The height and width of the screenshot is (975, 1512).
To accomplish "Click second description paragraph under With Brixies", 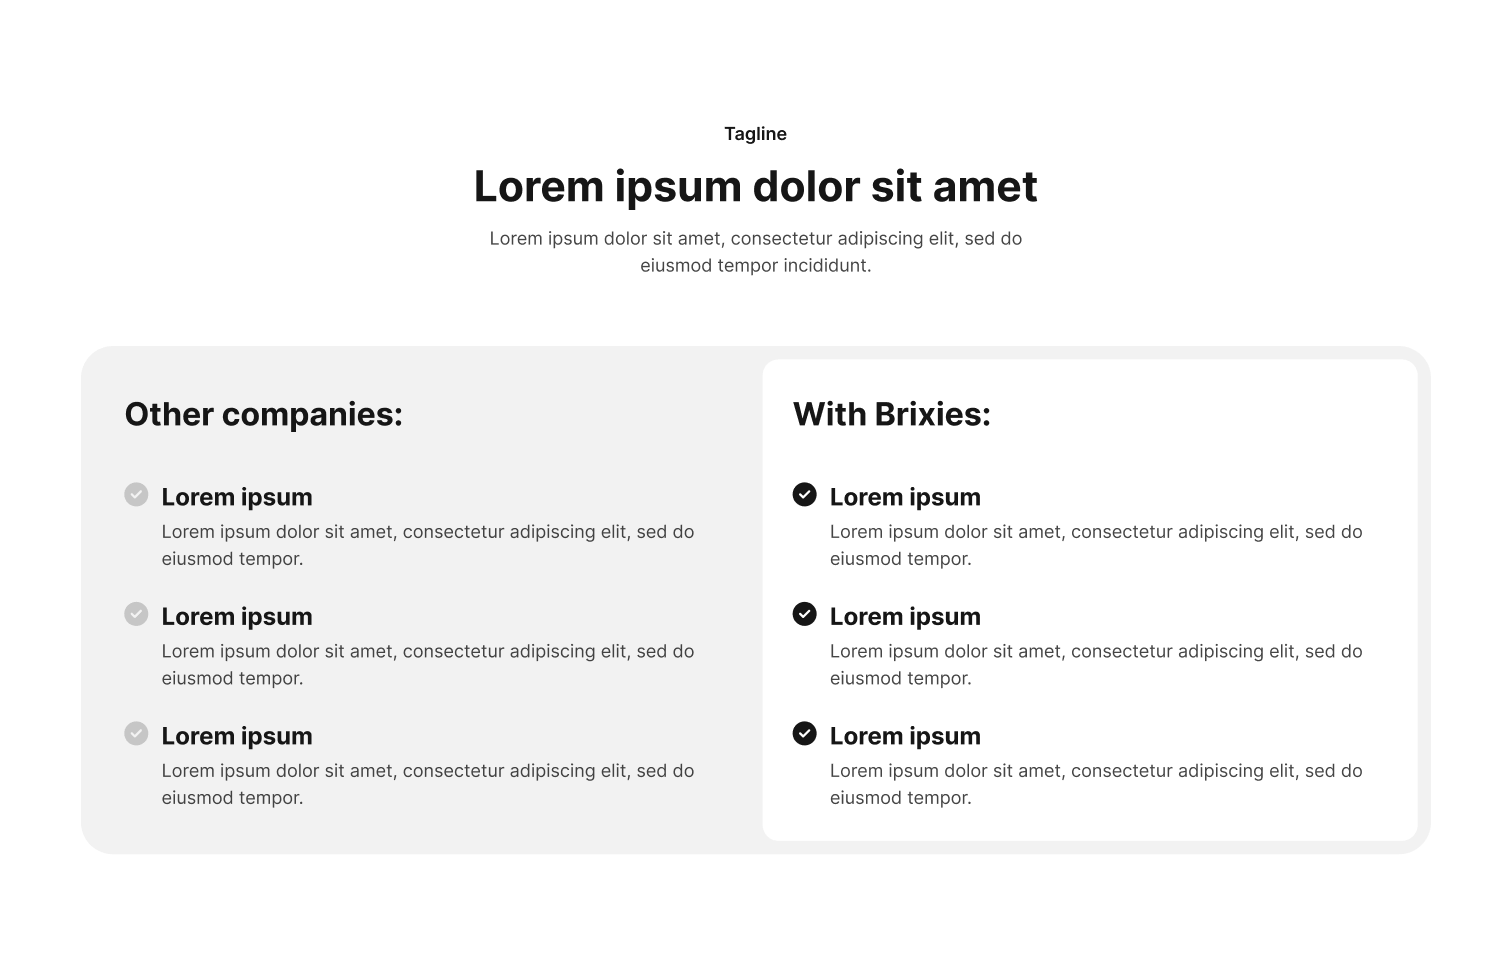I will tap(1095, 665).
